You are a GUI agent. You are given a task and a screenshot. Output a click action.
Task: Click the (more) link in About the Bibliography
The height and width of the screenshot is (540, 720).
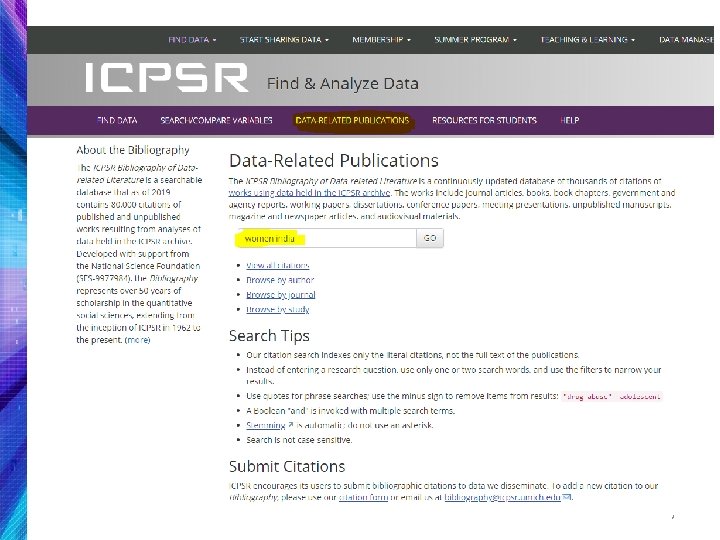tap(137, 340)
